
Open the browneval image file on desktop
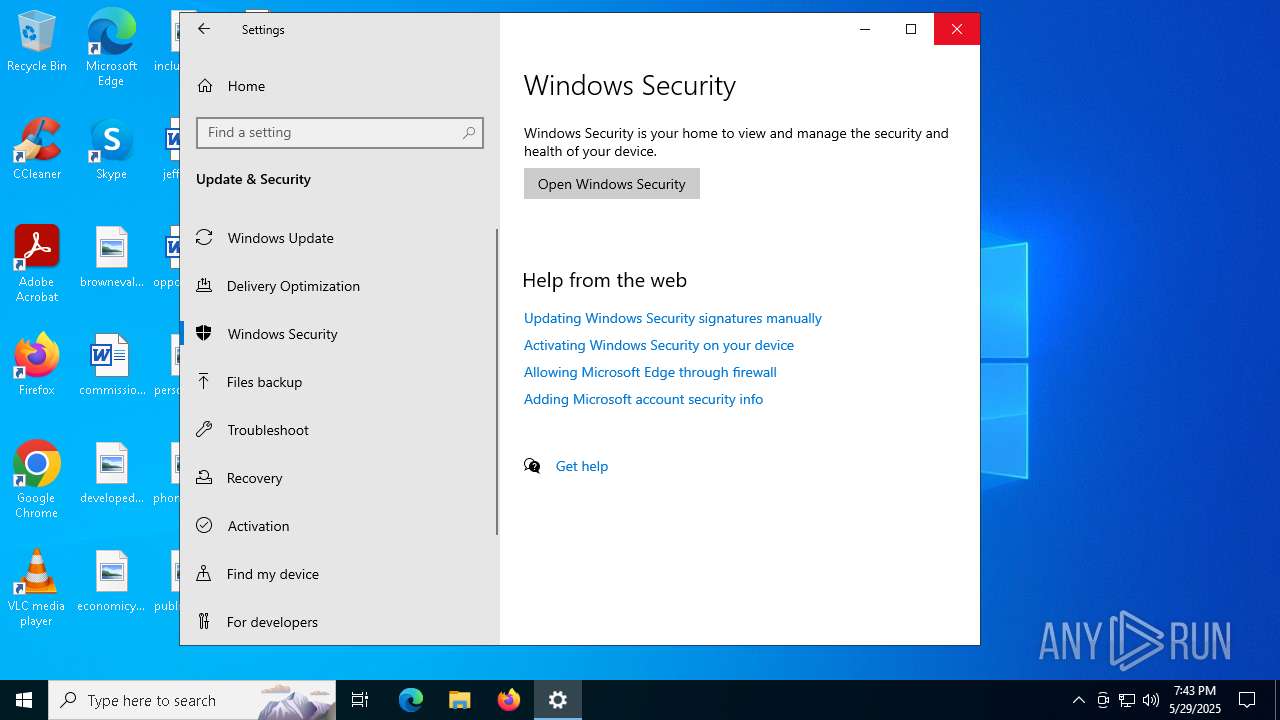(111, 257)
